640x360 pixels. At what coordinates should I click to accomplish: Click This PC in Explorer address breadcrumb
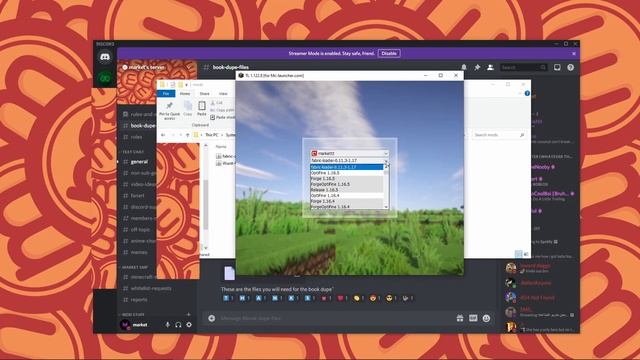pyautogui.click(x=211, y=135)
